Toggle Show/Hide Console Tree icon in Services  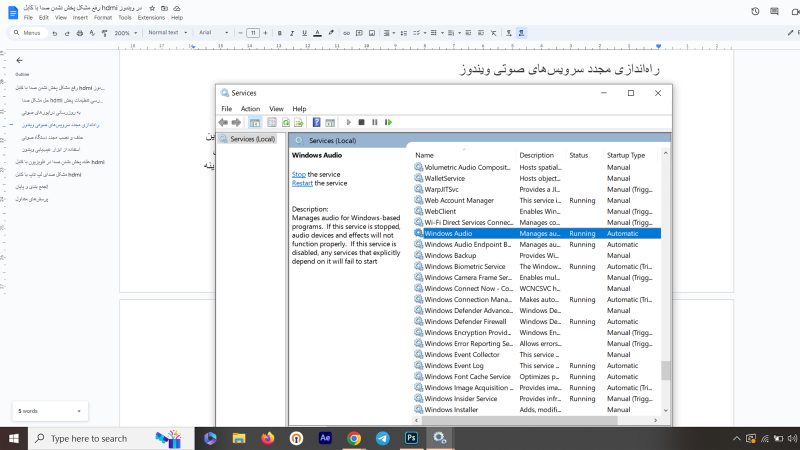pos(255,122)
